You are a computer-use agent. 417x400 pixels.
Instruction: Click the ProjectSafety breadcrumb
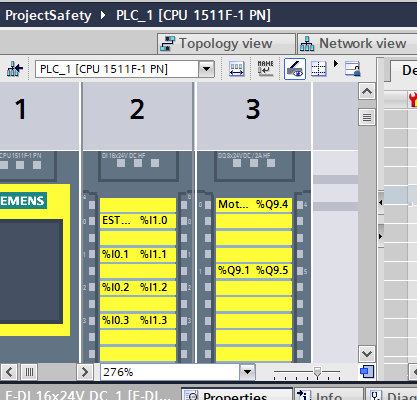pos(48,15)
